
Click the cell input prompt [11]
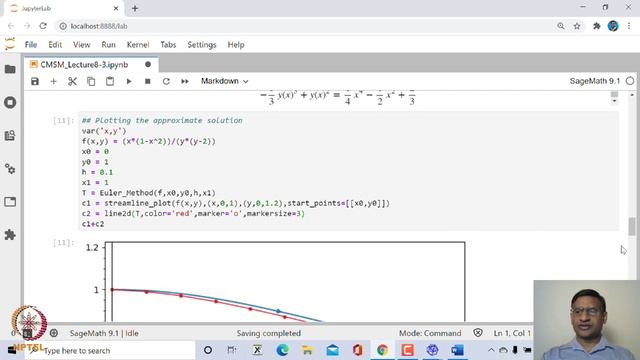64,120
